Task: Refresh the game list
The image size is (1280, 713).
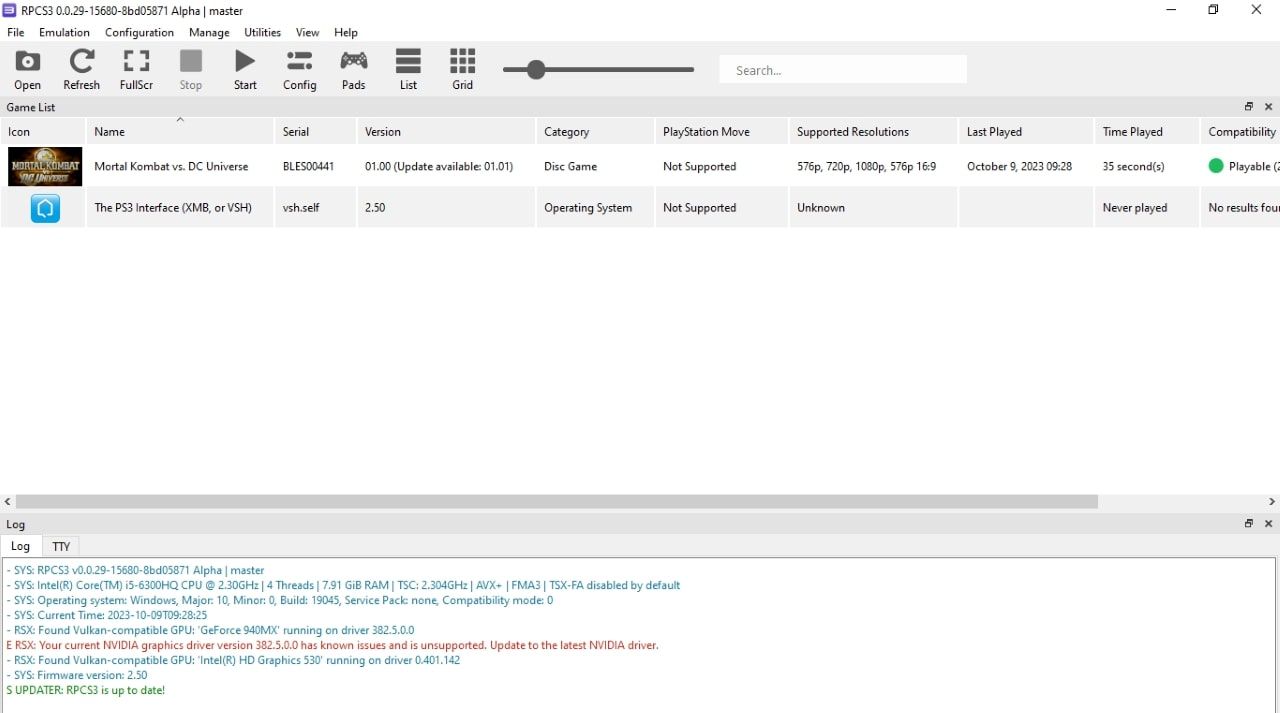Action: point(81,69)
